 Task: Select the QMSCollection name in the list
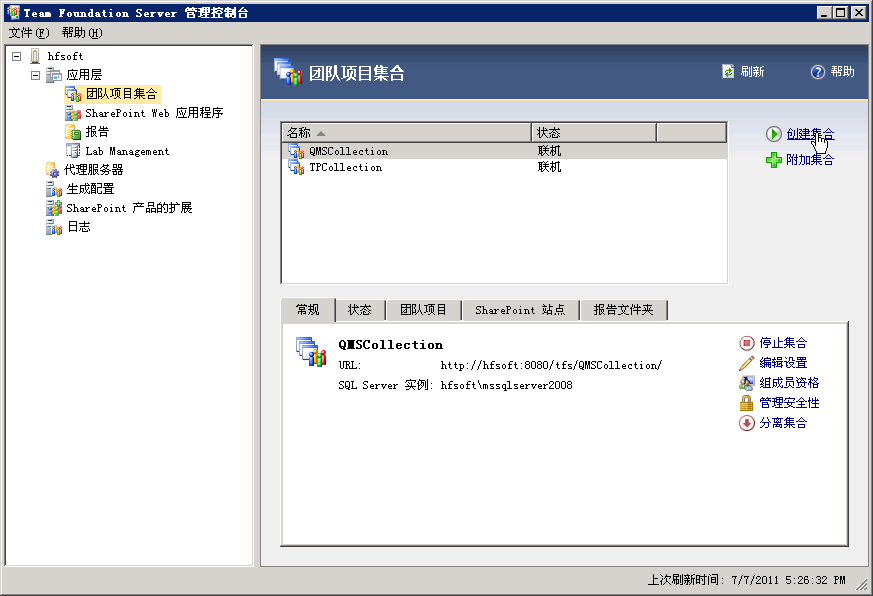(349, 151)
